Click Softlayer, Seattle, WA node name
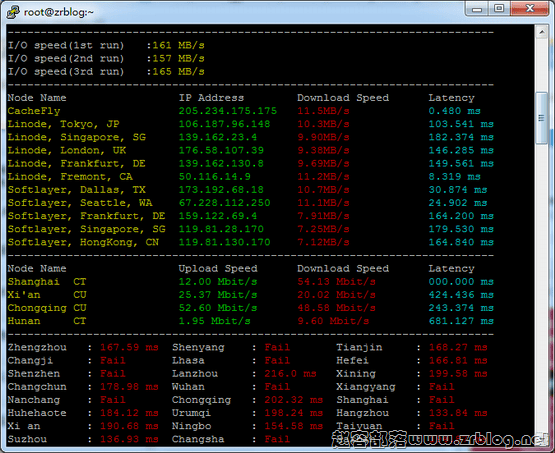Viewport: 555px width, 453px height. [80, 203]
